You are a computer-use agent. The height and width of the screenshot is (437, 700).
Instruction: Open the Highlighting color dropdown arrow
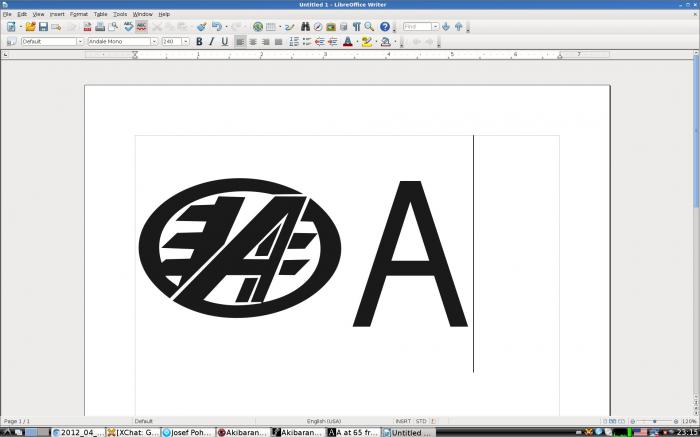376,42
